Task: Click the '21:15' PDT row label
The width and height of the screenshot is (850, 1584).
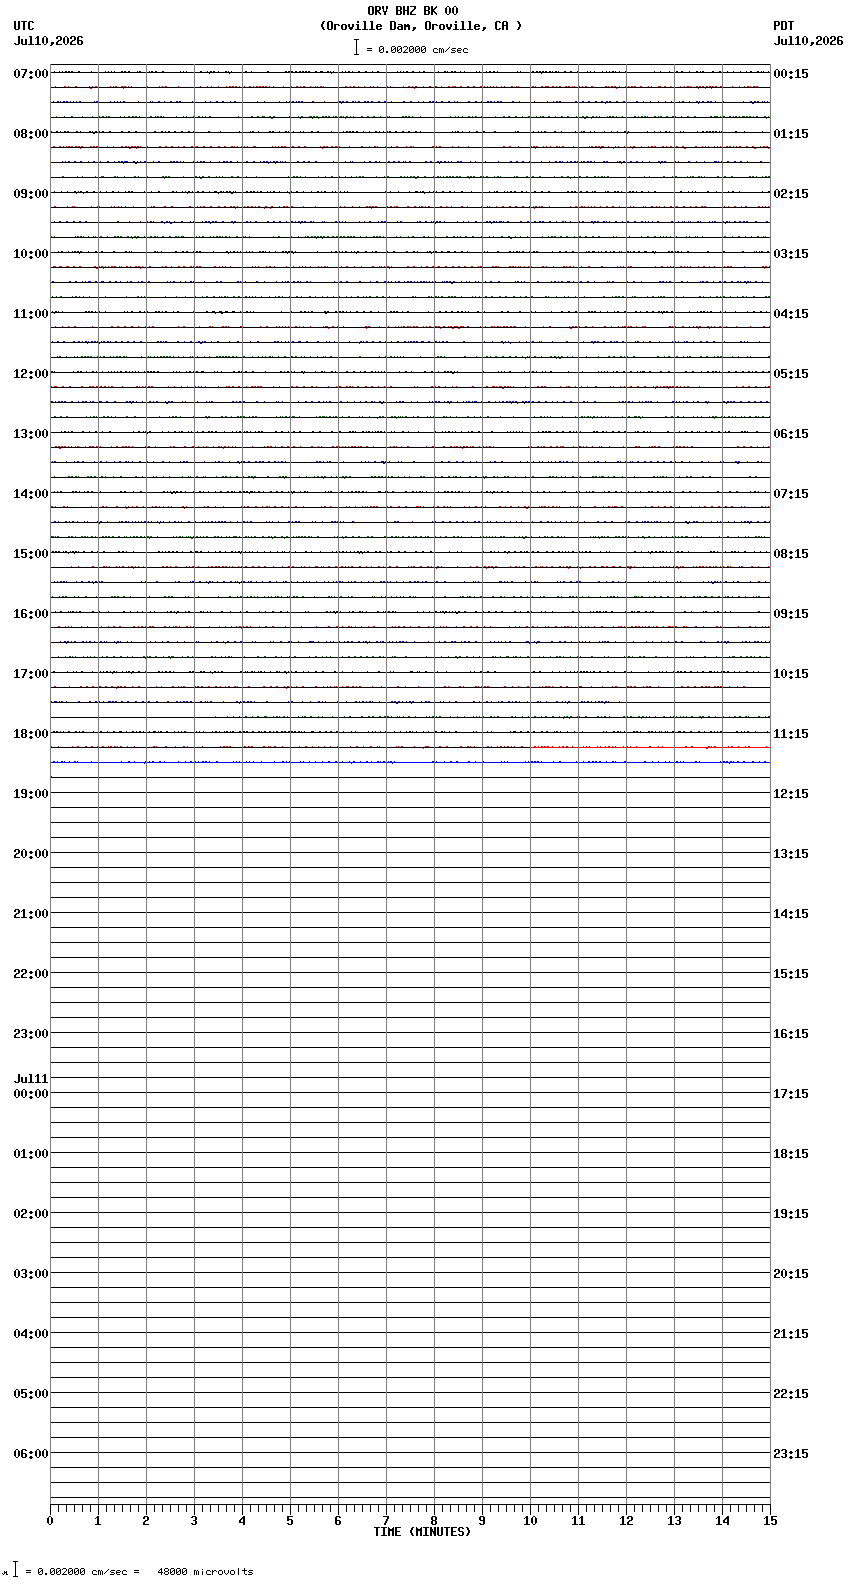Action: coord(791,1334)
